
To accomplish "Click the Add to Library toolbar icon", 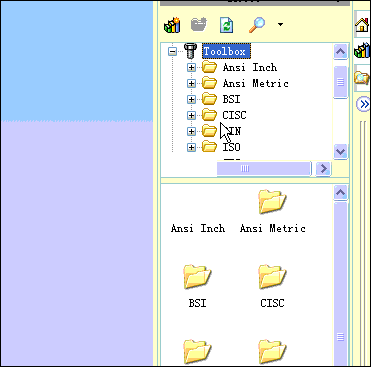I will (x=172, y=25).
